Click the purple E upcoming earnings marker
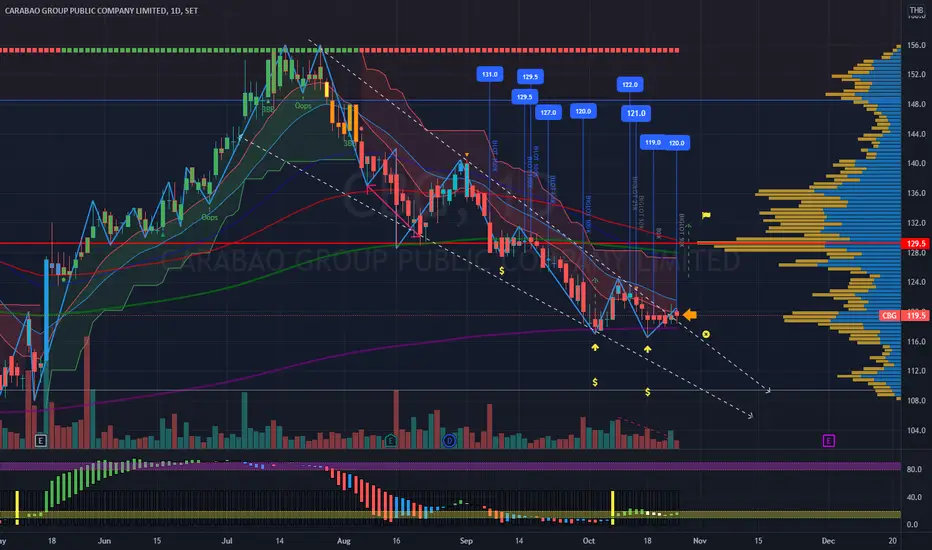 [x=829, y=441]
